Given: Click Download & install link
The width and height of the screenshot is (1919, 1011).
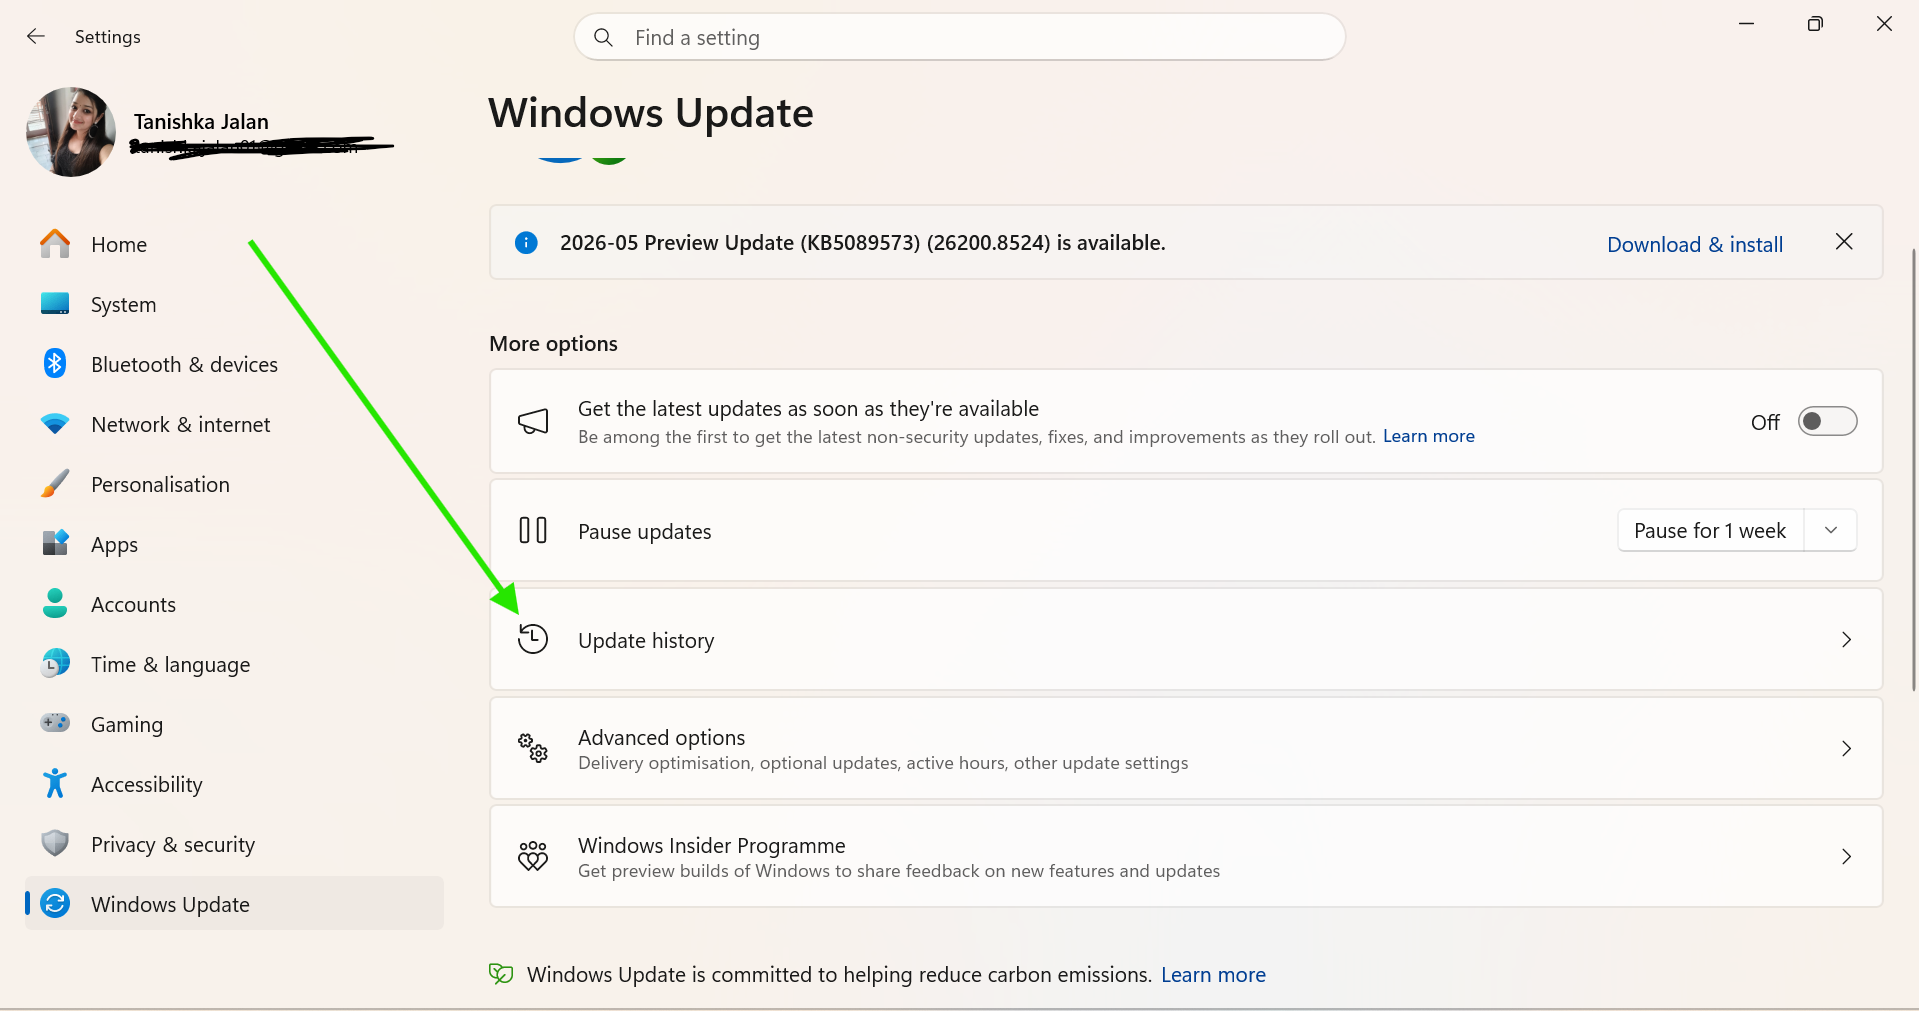Looking at the screenshot, I should [1695, 244].
